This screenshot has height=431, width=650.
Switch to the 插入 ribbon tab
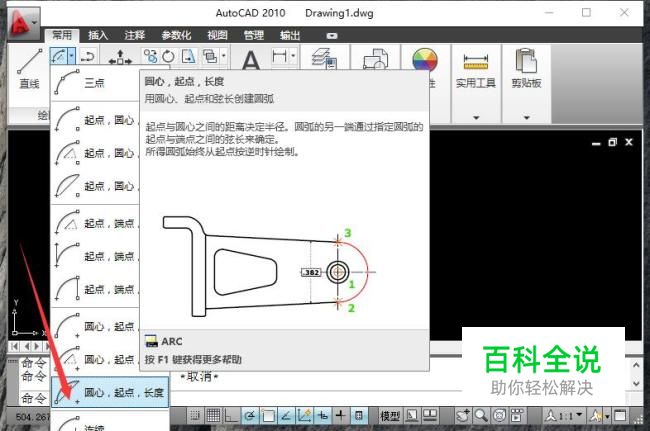tap(98, 35)
